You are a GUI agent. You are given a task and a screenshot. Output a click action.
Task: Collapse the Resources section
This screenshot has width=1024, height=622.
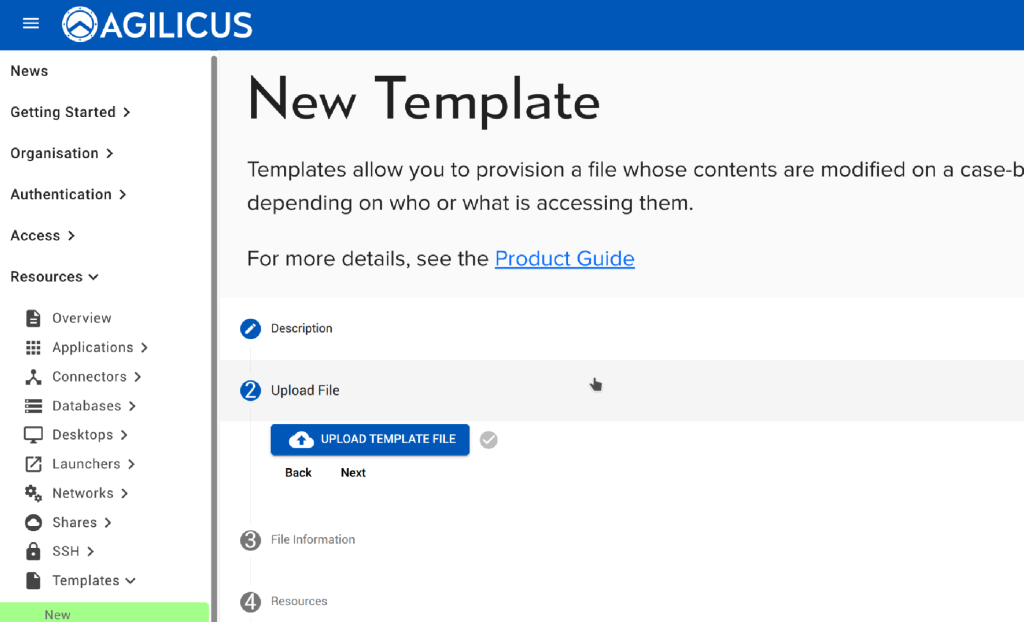54,277
